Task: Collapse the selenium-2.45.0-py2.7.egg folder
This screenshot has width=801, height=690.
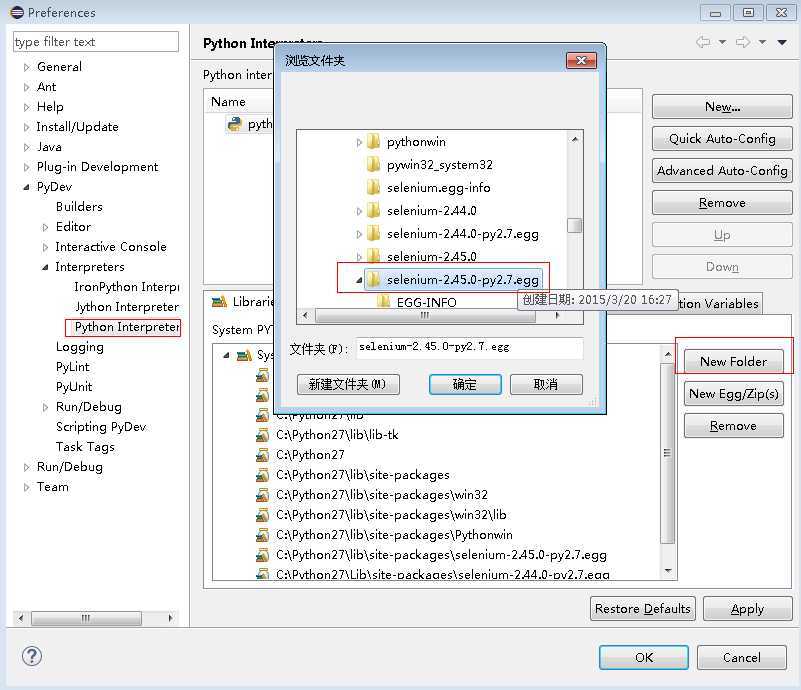Action: tap(359, 280)
